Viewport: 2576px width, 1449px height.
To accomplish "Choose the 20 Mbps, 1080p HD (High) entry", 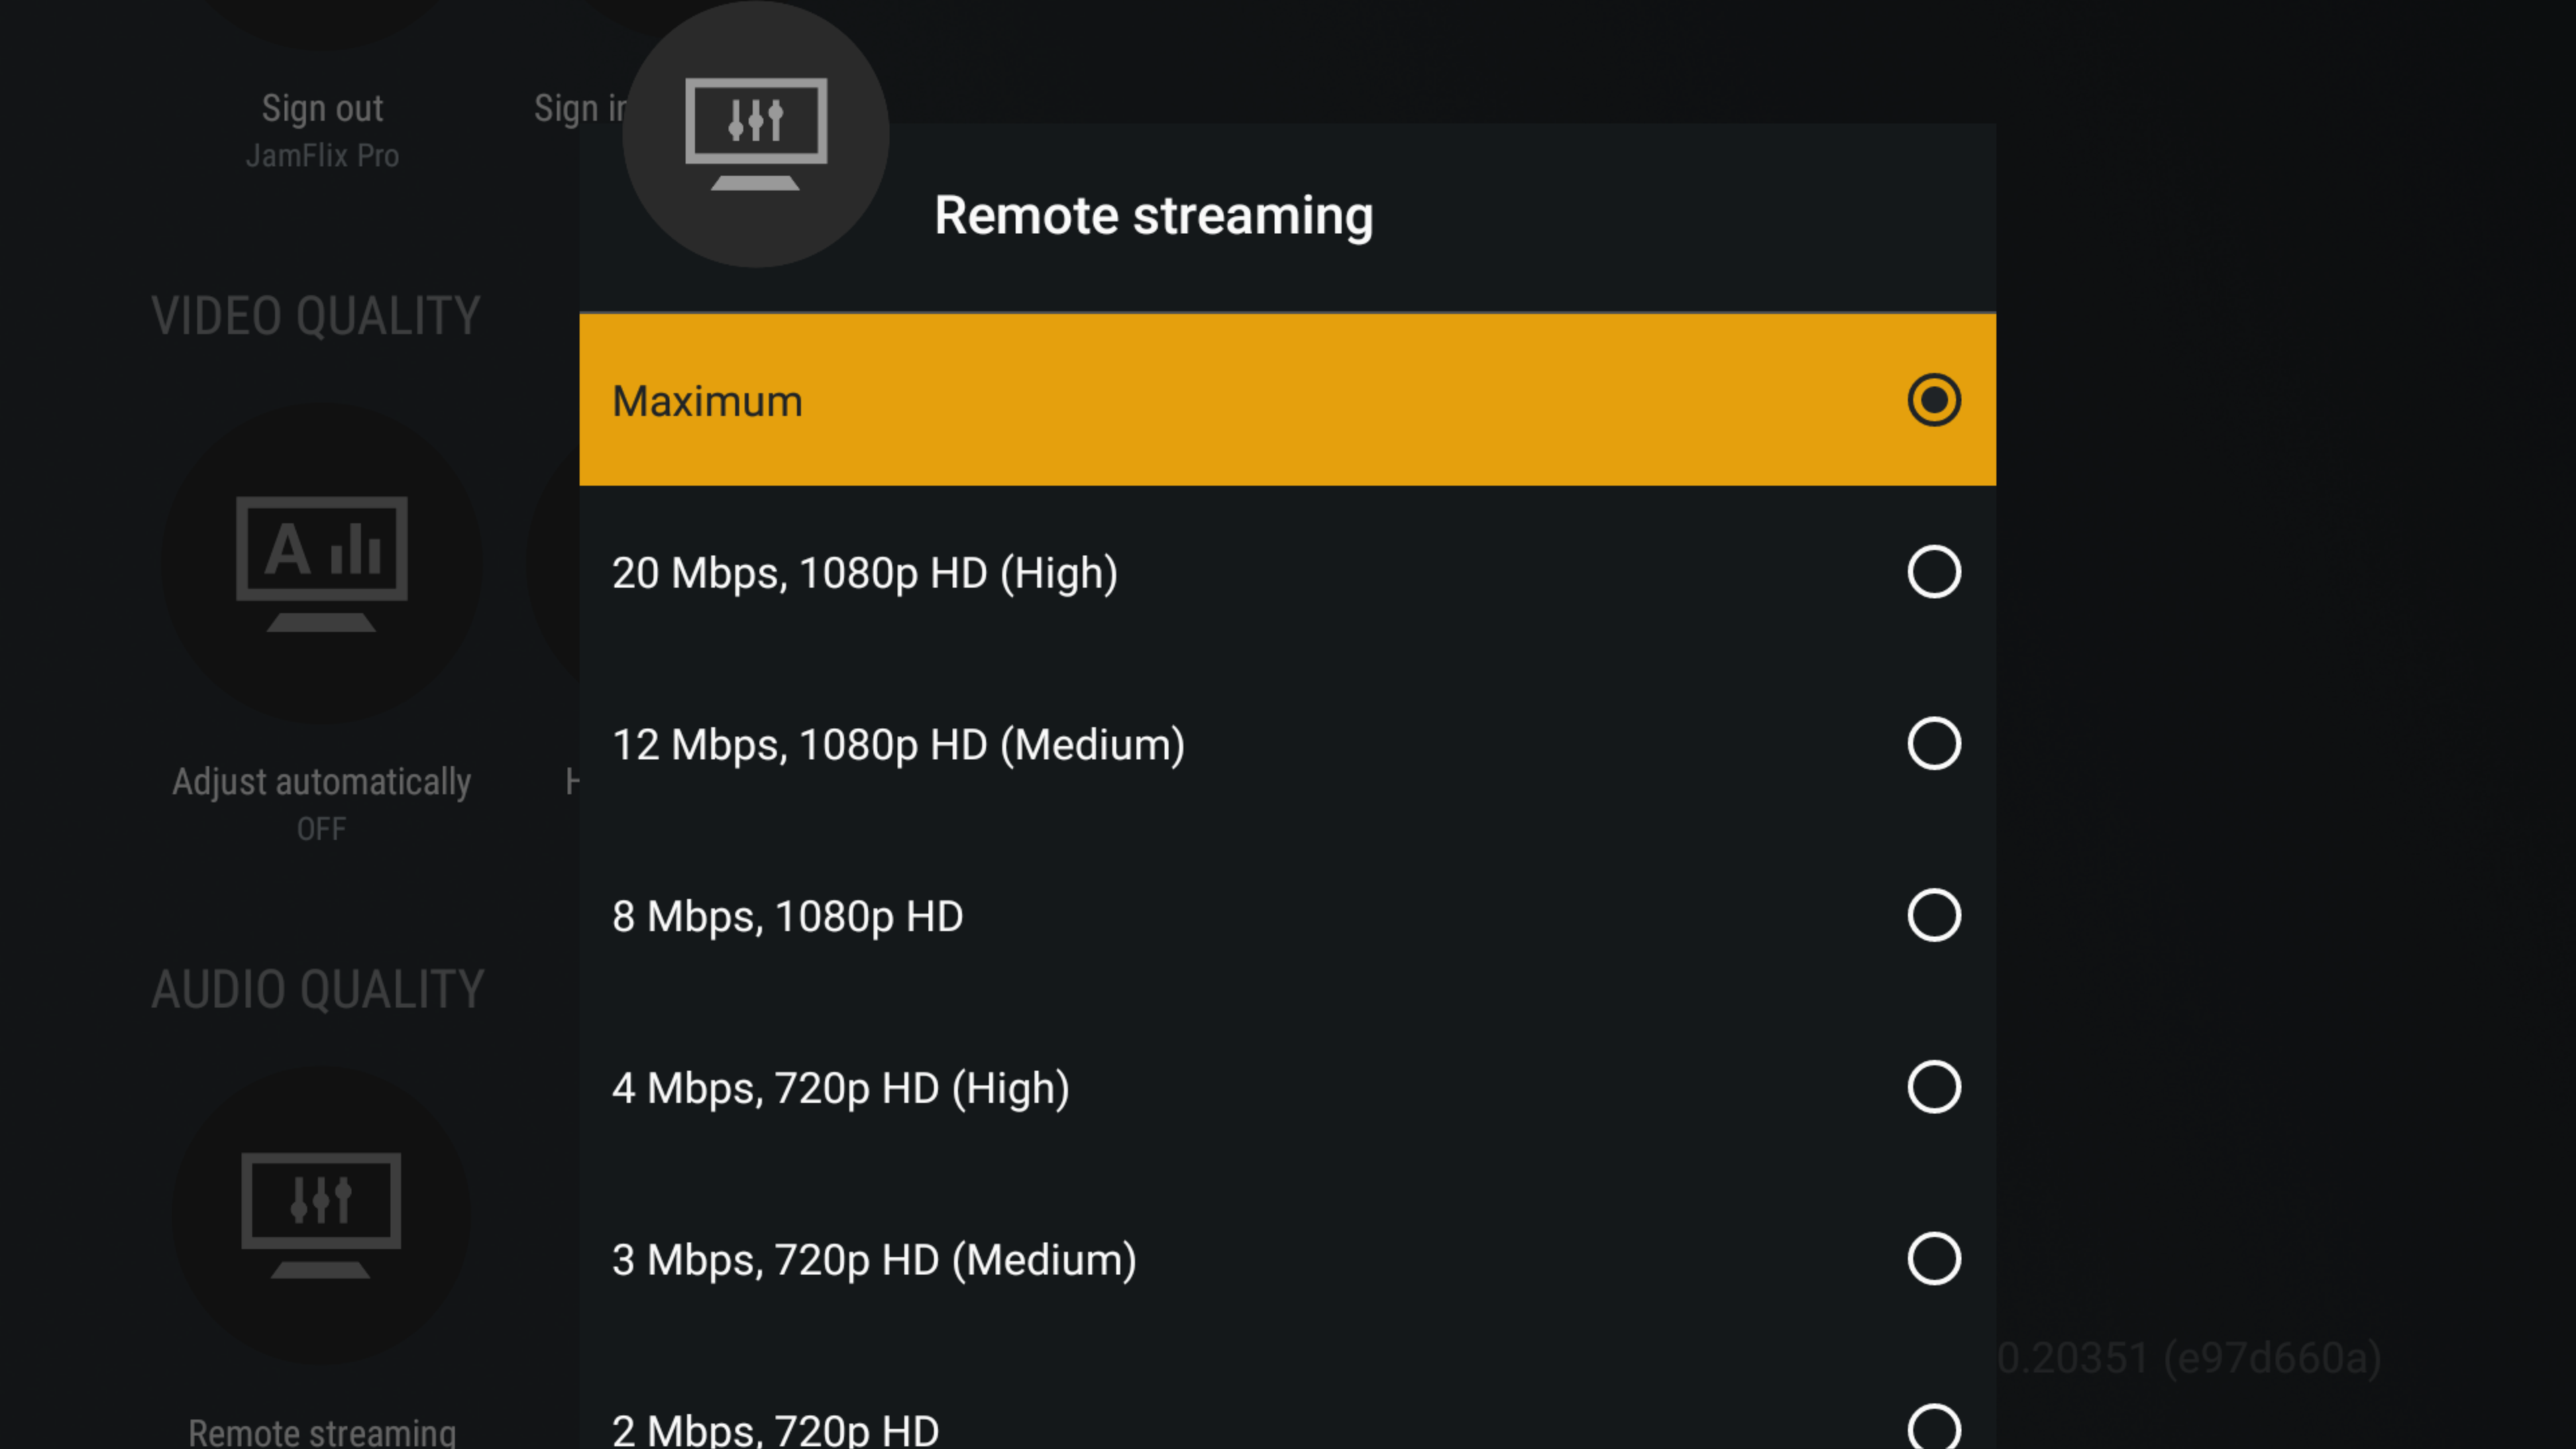I will click(x=1287, y=572).
